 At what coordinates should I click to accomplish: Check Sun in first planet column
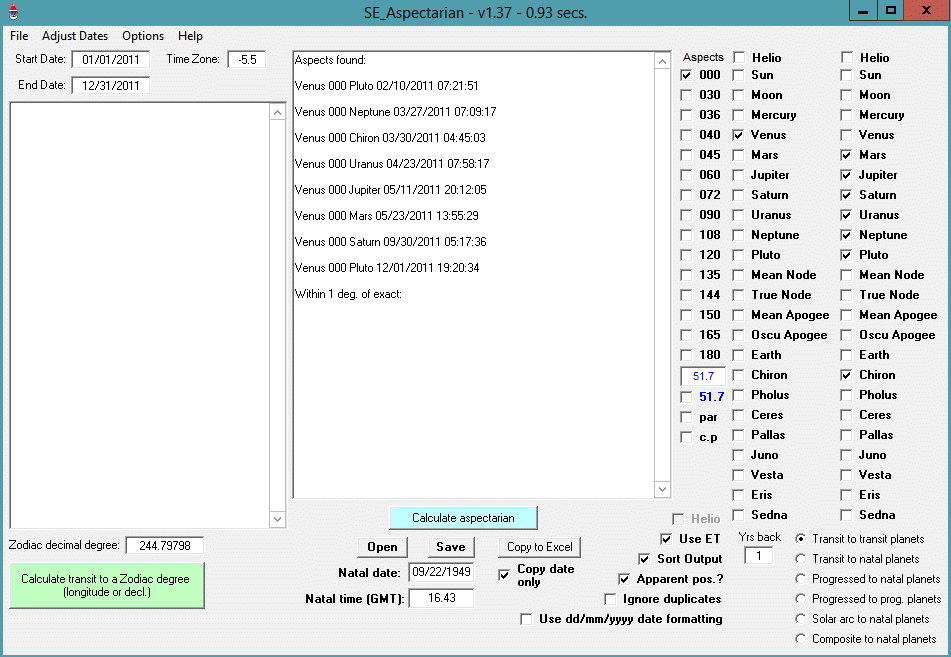(738, 75)
